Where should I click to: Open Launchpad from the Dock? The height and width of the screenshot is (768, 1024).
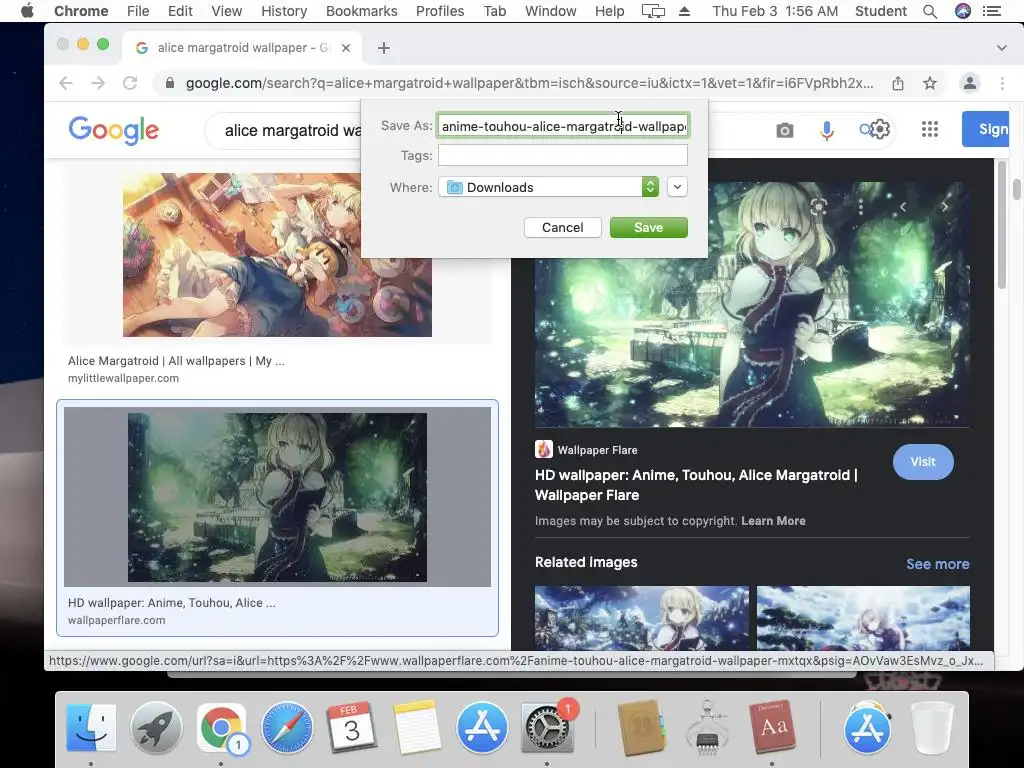[x=156, y=727]
